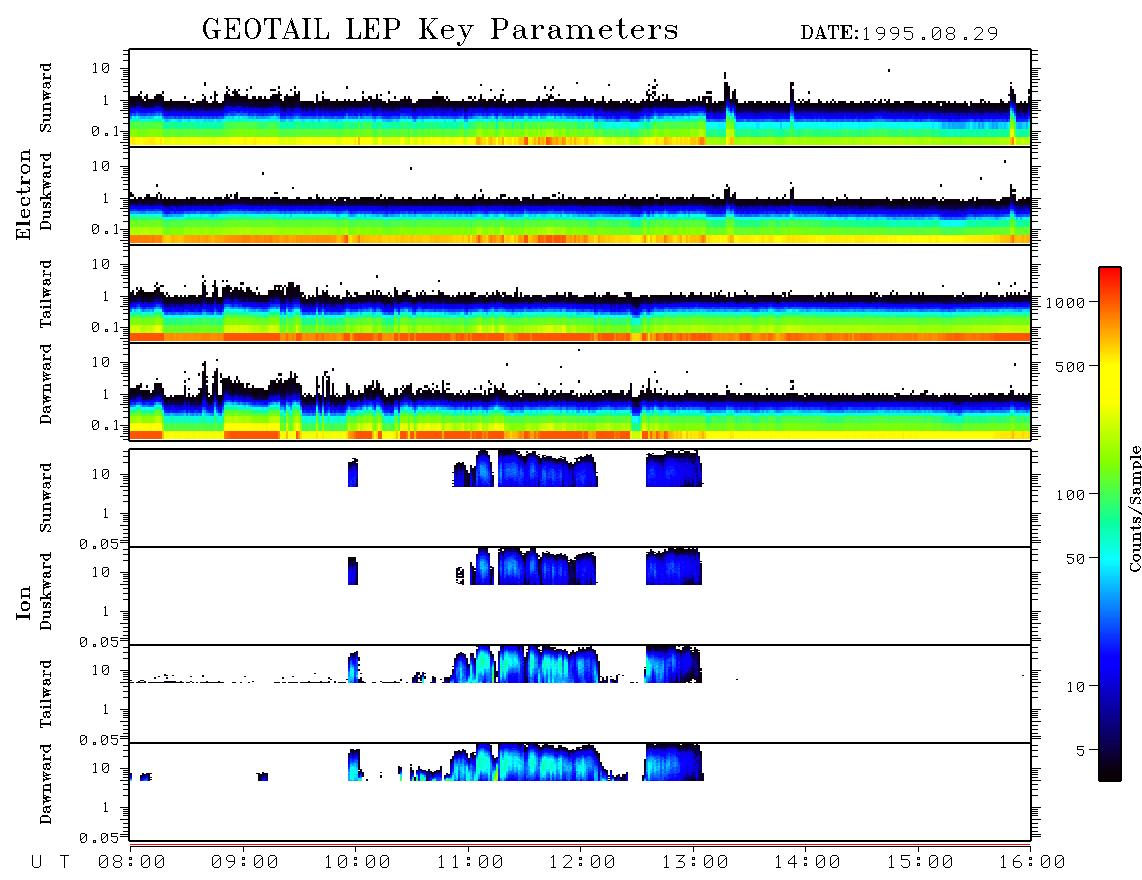Click the Electron "Duskward" panel label

click(45, 192)
